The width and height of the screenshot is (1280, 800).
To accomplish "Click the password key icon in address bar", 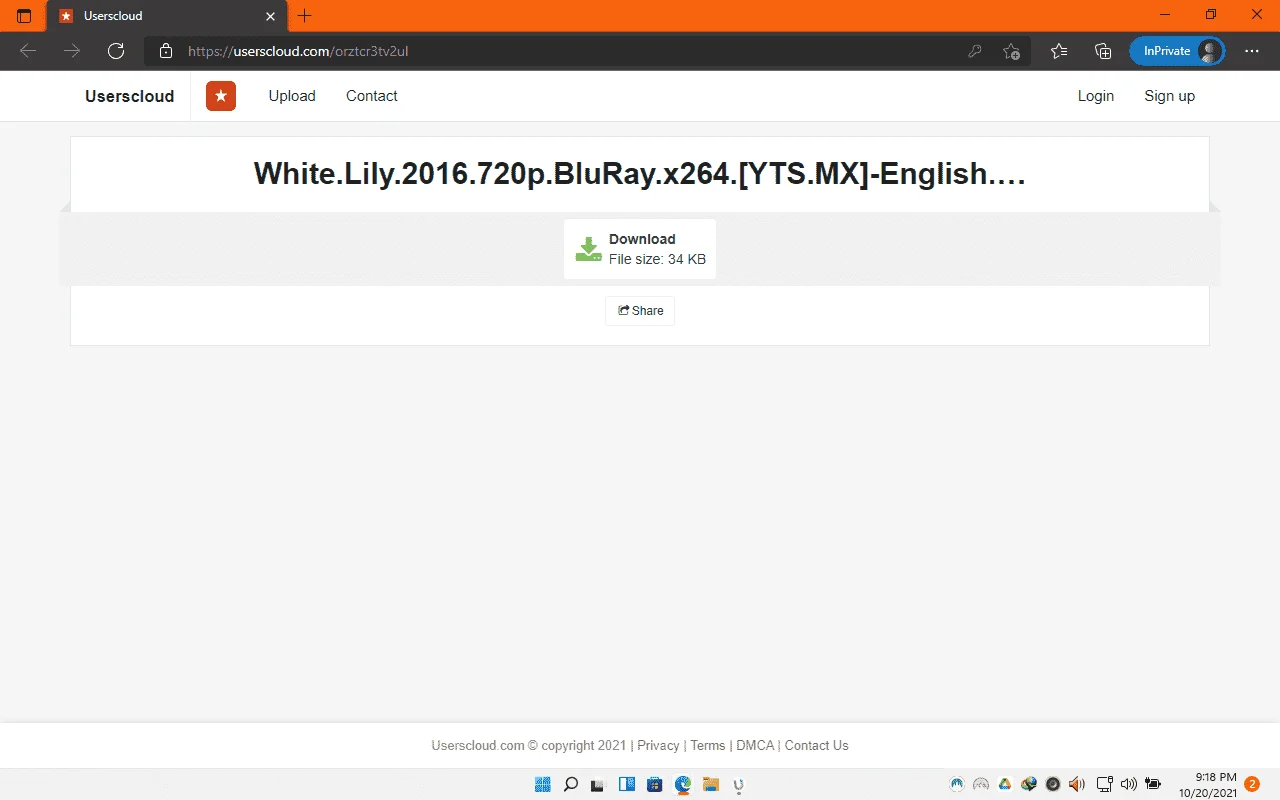I will coord(974,51).
